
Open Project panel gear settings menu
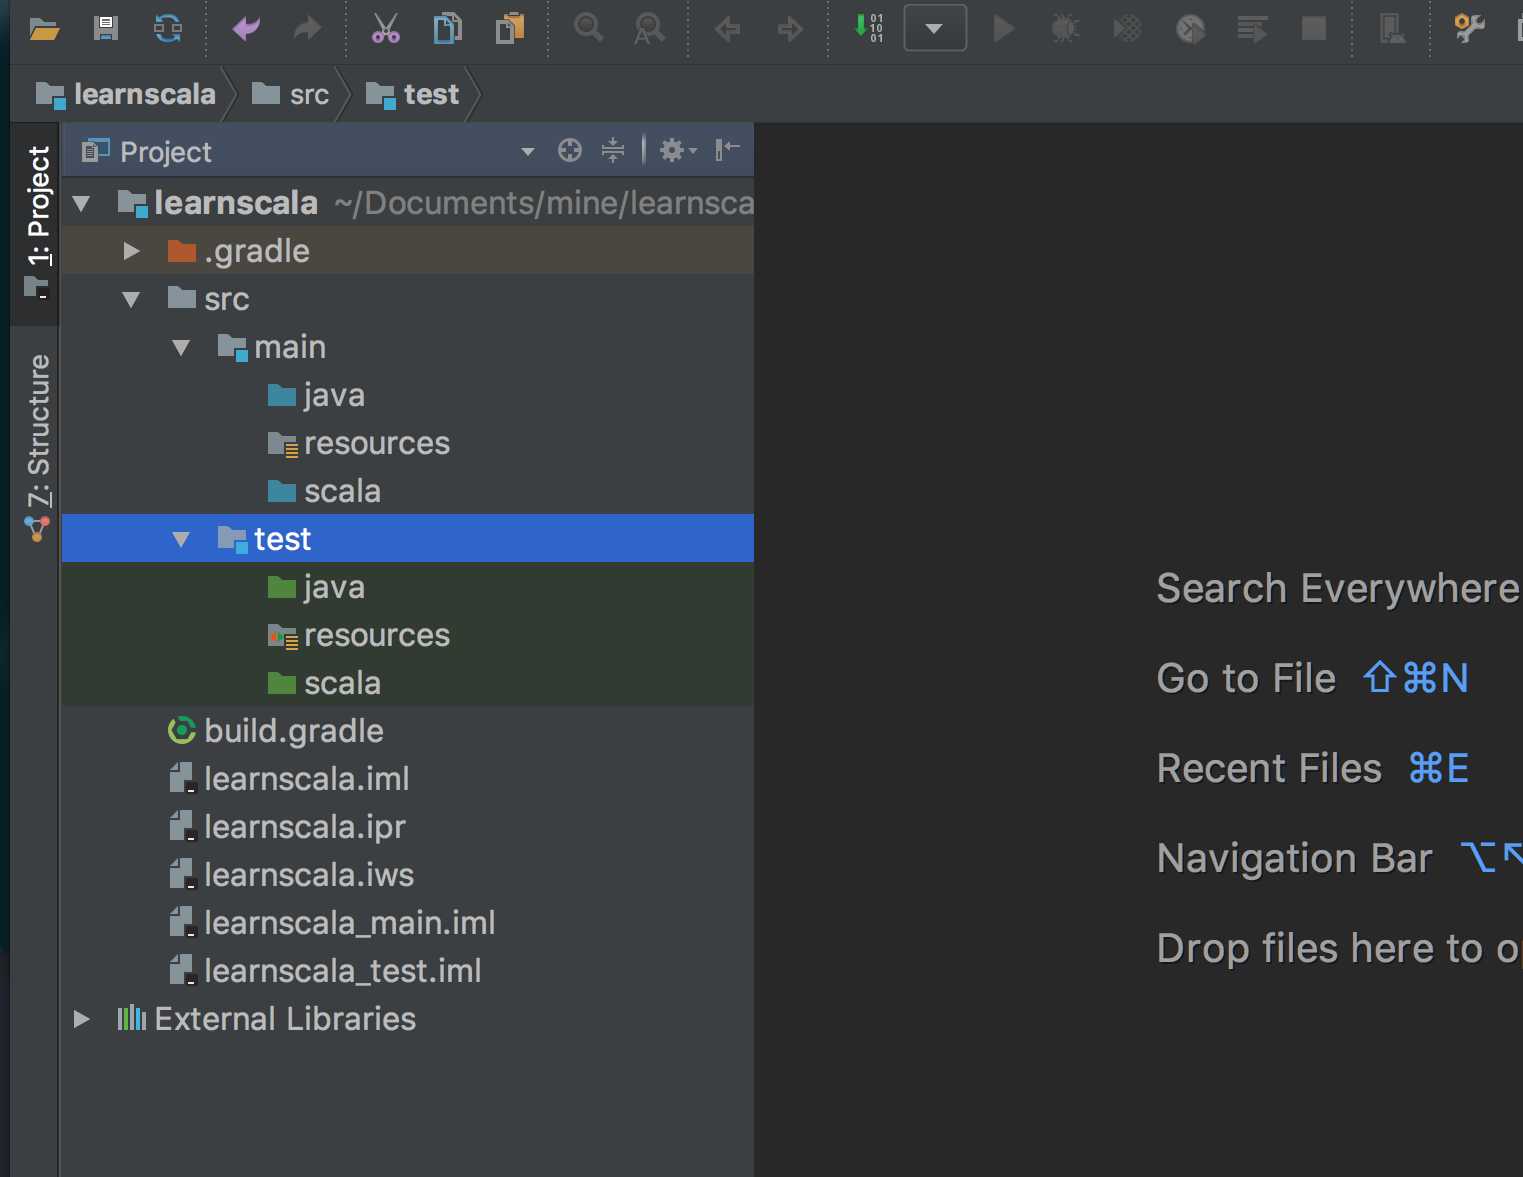click(x=677, y=150)
